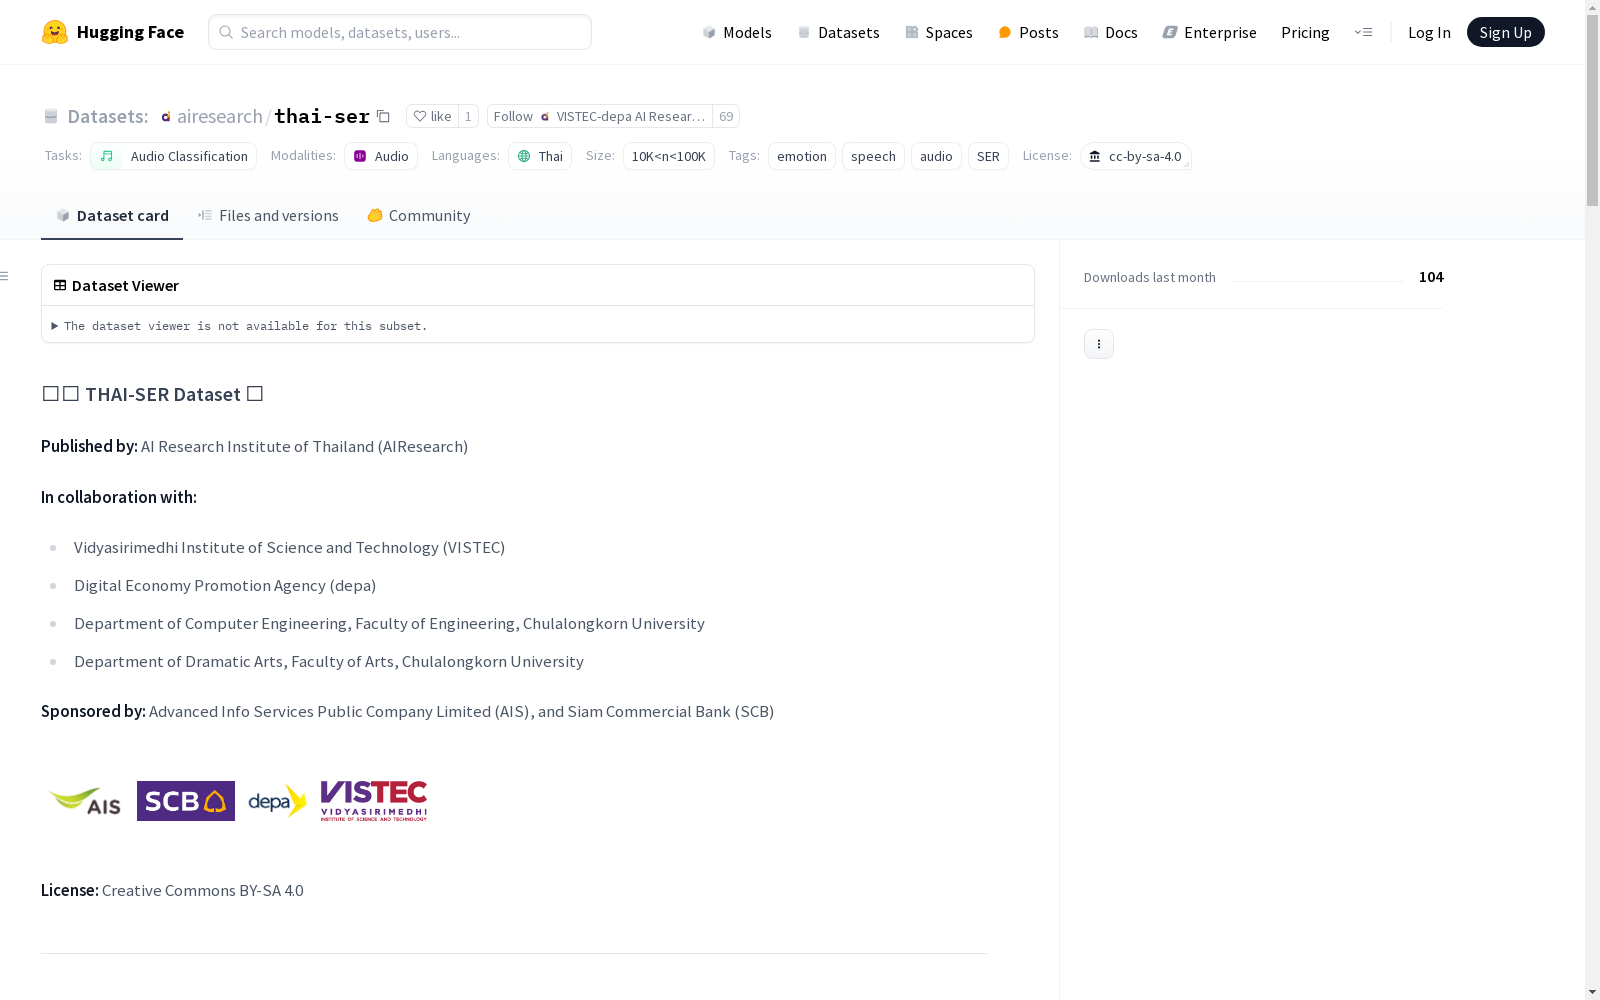The height and width of the screenshot is (1000, 1600).
Task: Open the Models menu item
Action: (x=737, y=32)
